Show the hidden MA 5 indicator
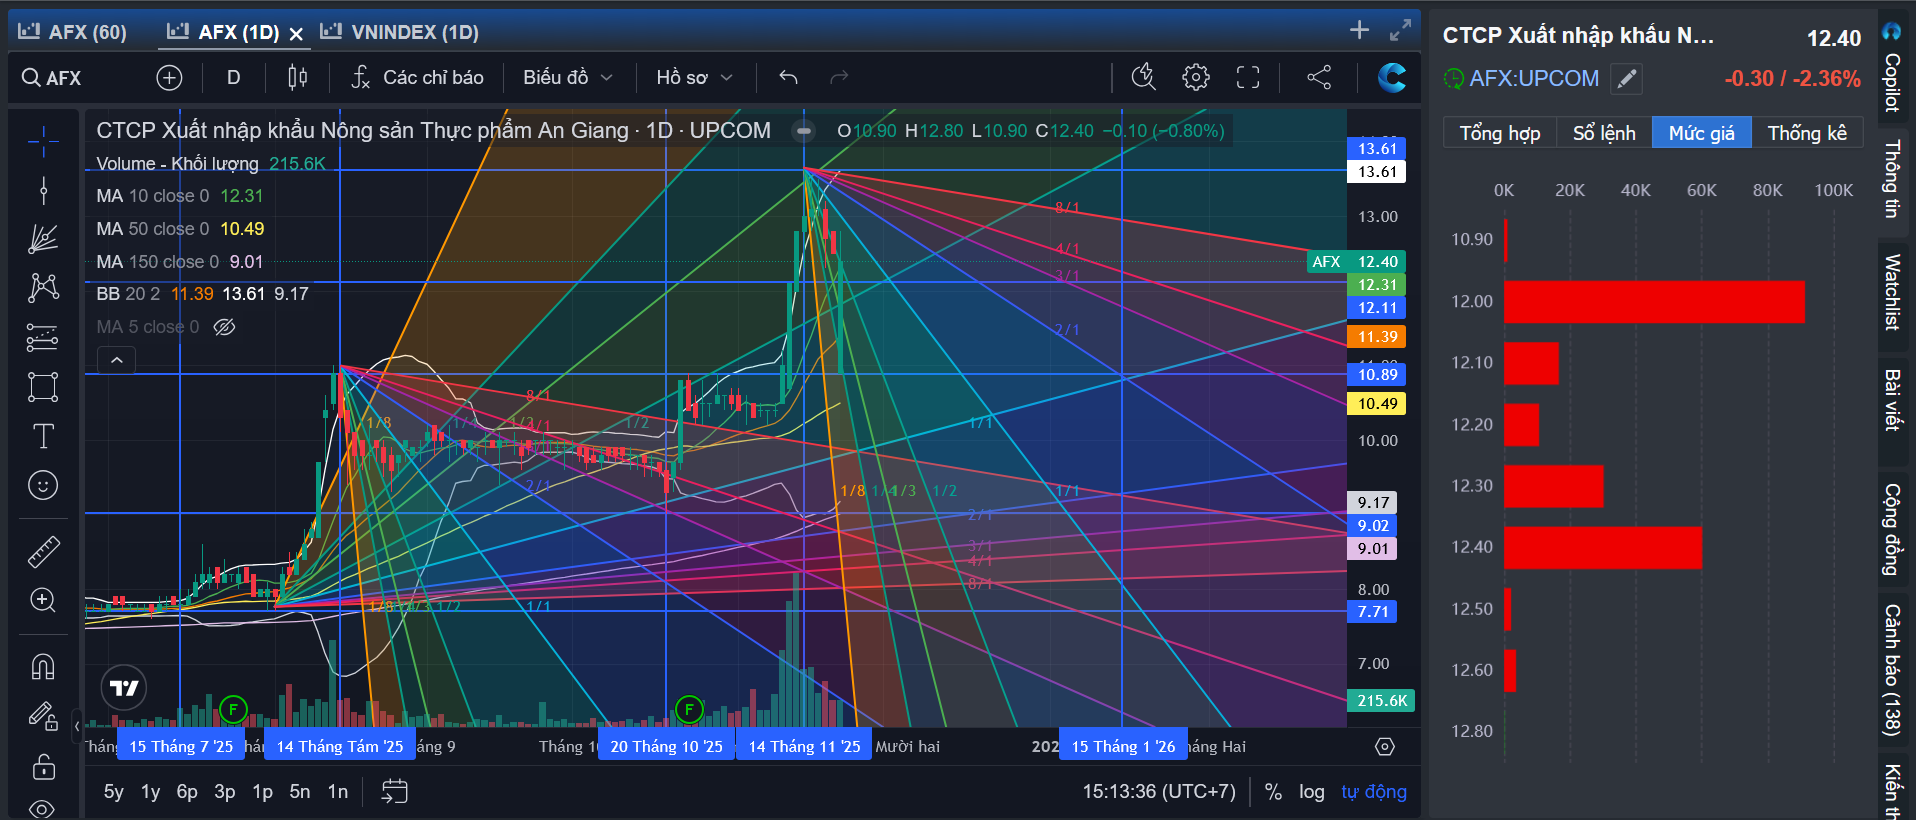This screenshot has height=820, width=1916. point(225,327)
